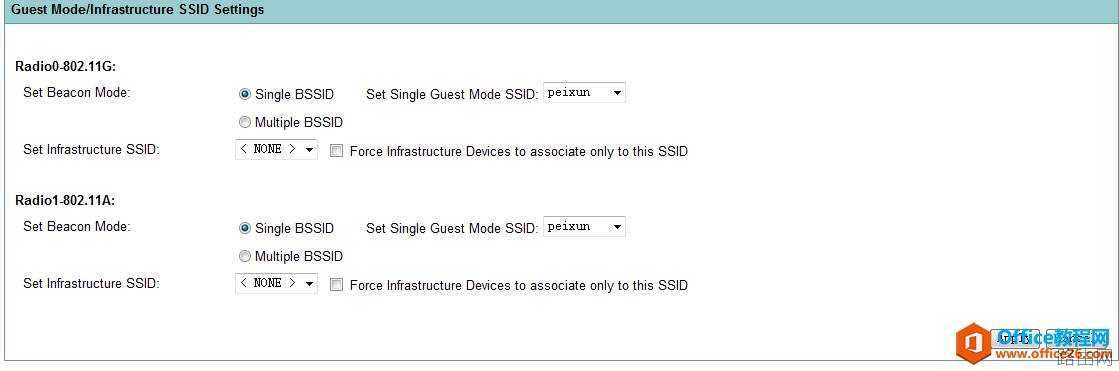The width and height of the screenshot is (1119, 371).
Task: Select Single BSSID for Radio1-802.11A
Action: coord(245,228)
